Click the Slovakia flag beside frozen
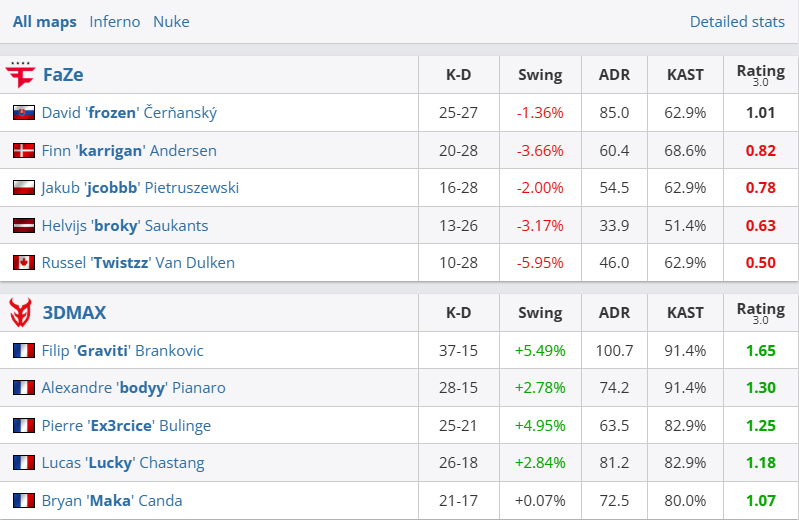The image size is (799, 520). coord(24,113)
